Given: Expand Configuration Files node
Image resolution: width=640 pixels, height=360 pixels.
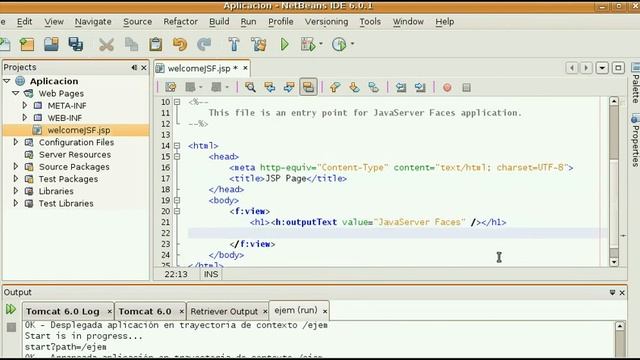Looking at the screenshot, I should pyautogui.click(x=16, y=142).
